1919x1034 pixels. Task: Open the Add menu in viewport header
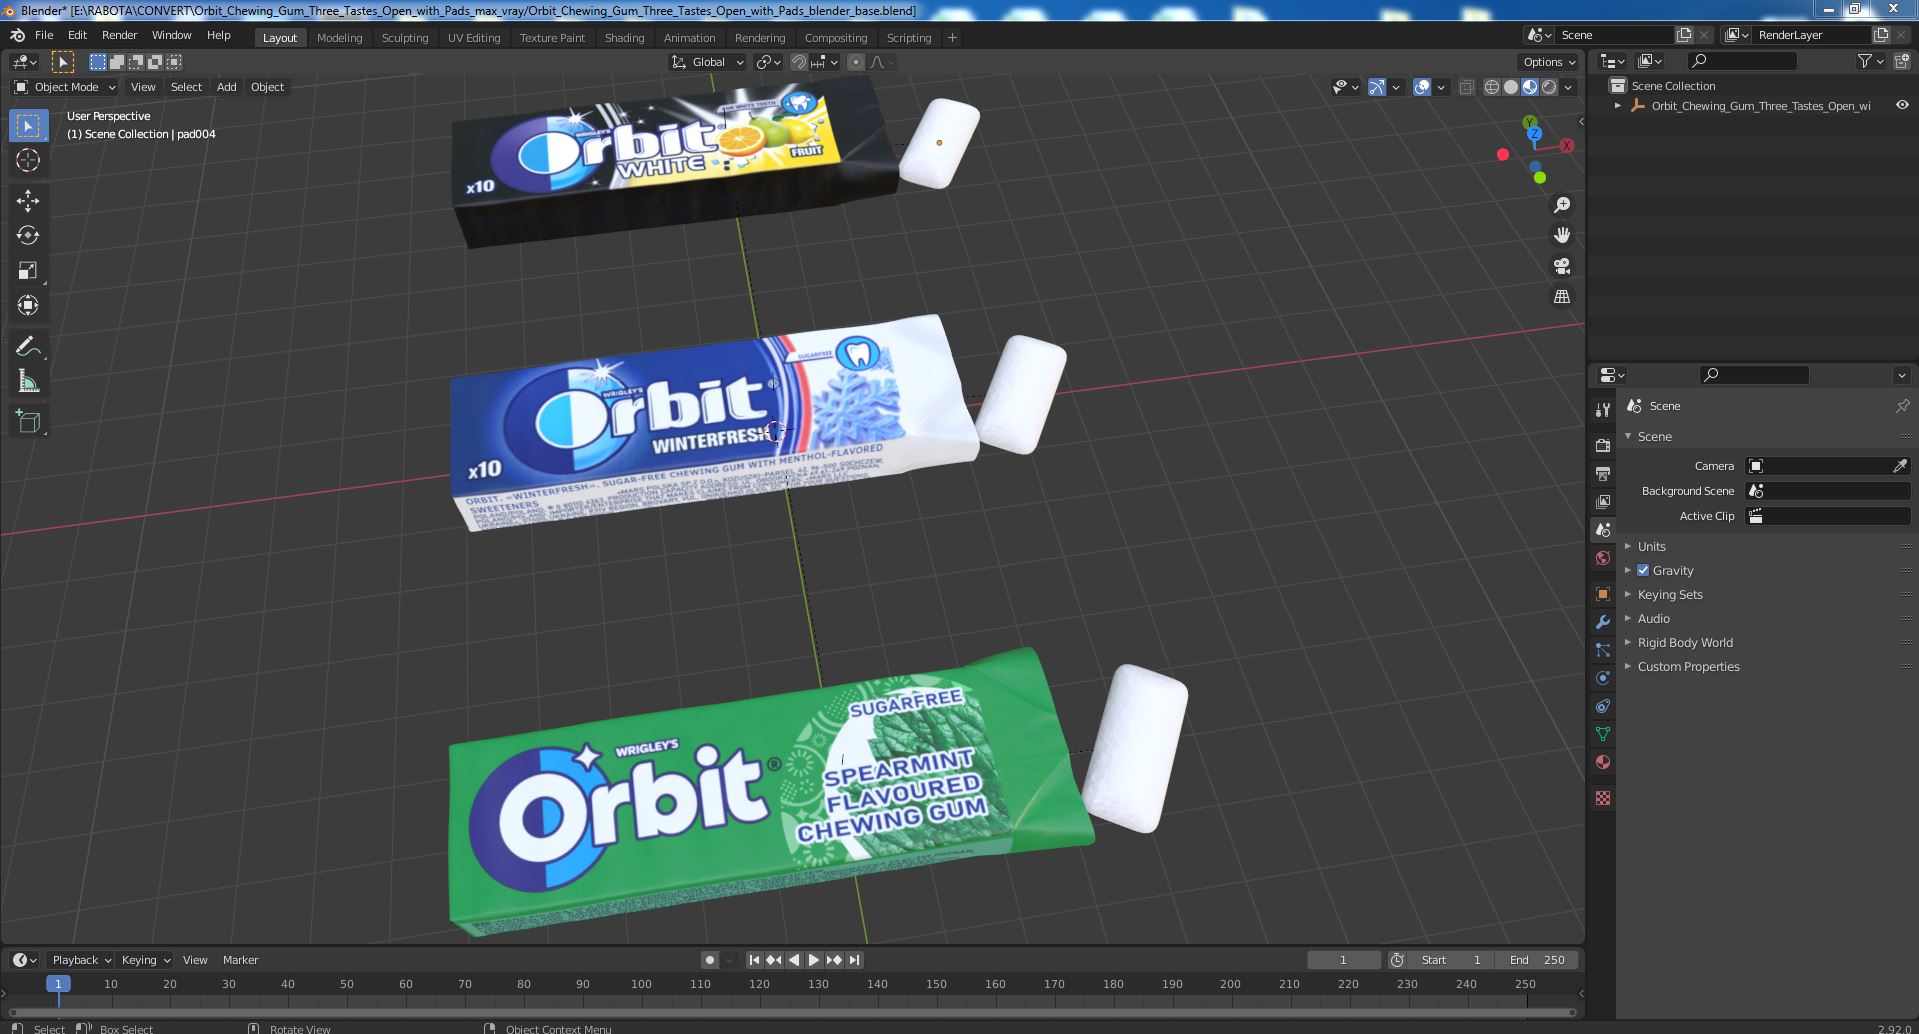pos(227,87)
